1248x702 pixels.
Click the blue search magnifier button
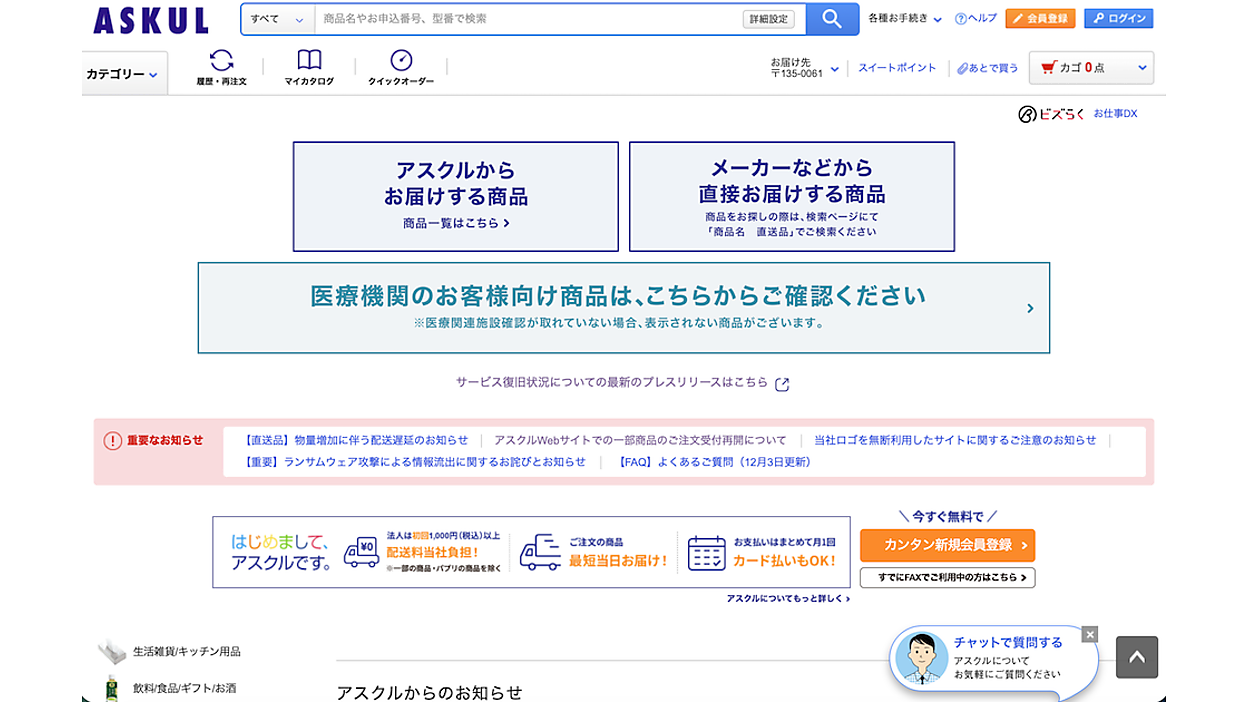pos(832,19)
